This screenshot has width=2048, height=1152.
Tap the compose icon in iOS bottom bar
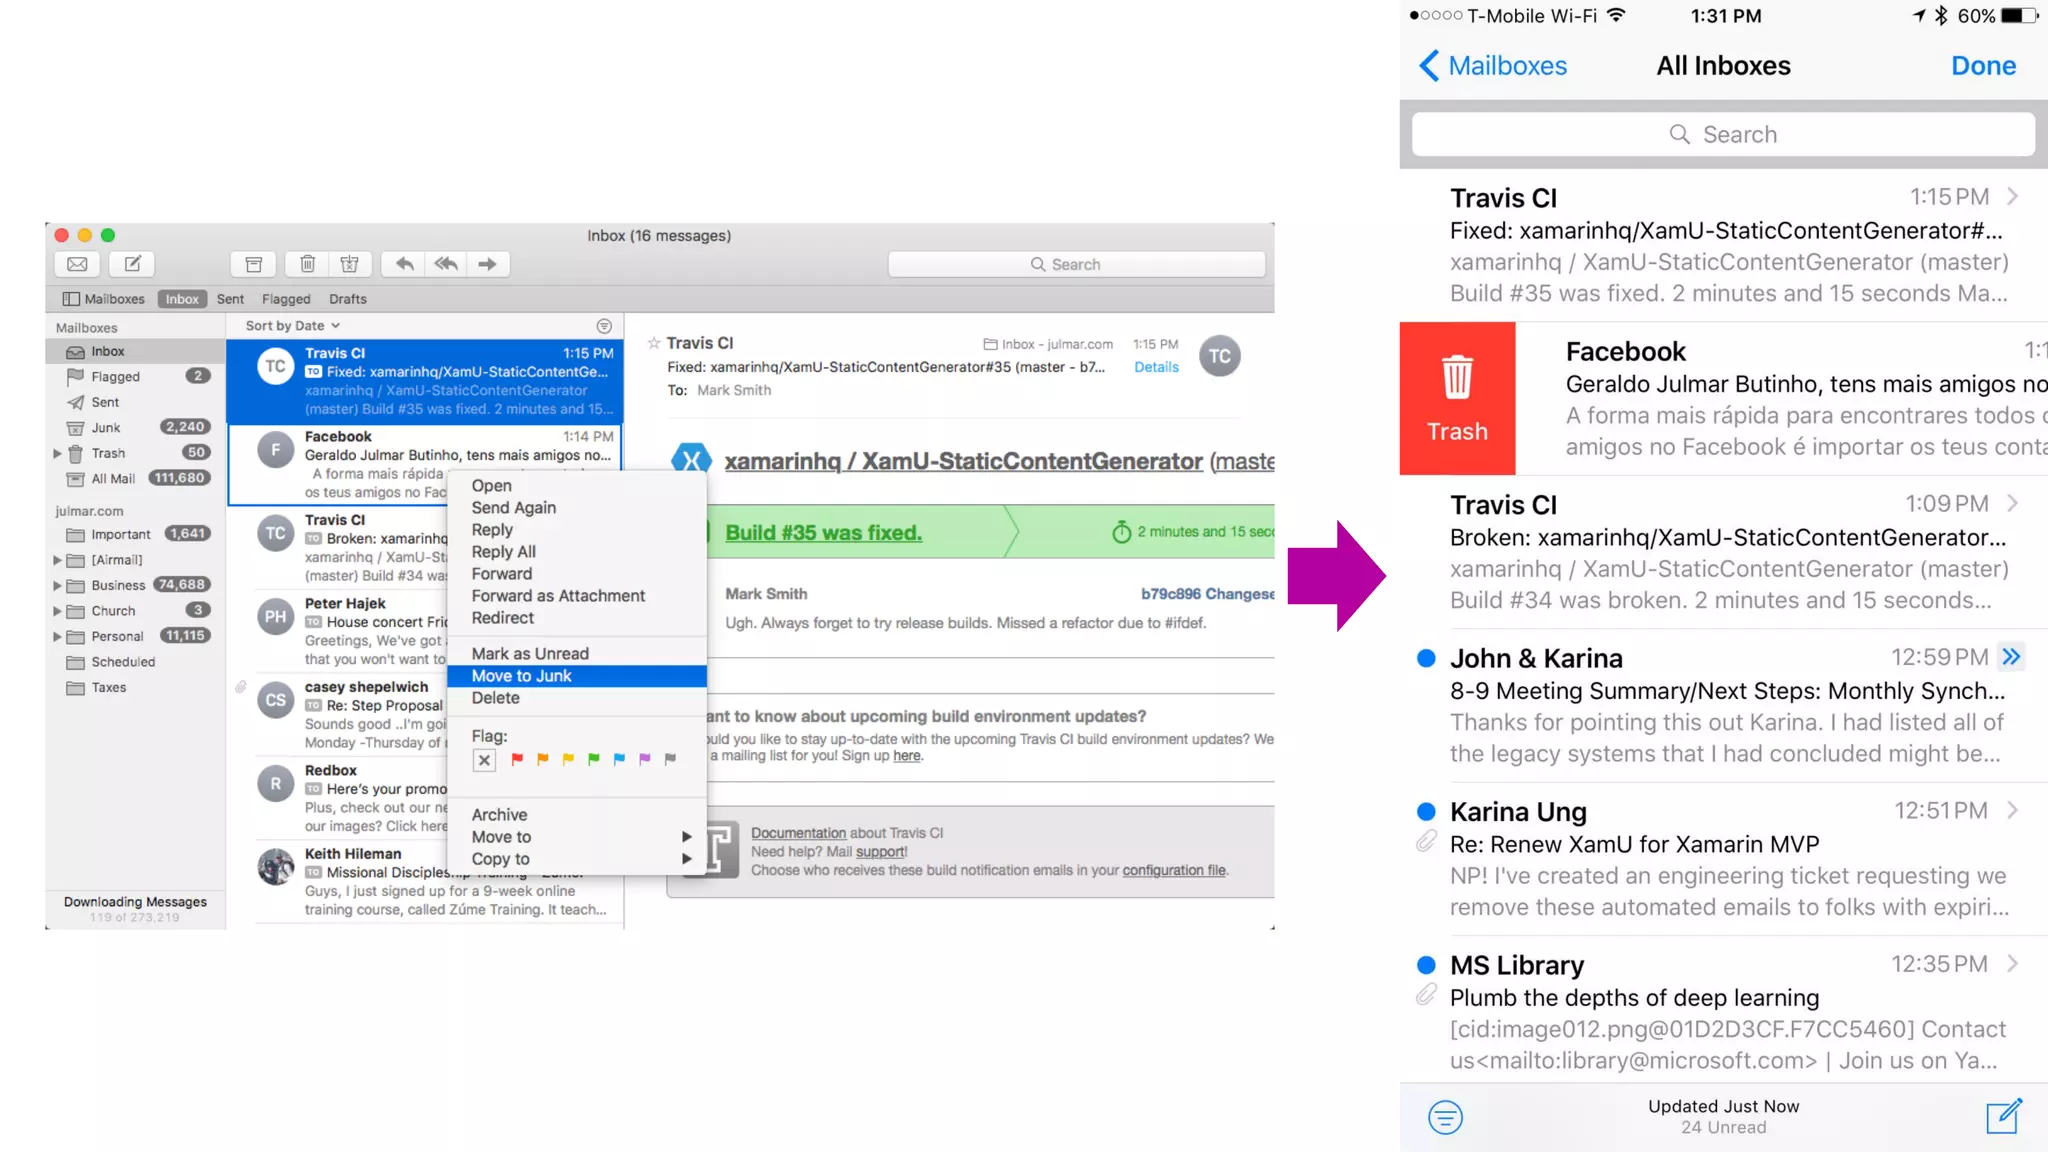tap(2003, 1116)
